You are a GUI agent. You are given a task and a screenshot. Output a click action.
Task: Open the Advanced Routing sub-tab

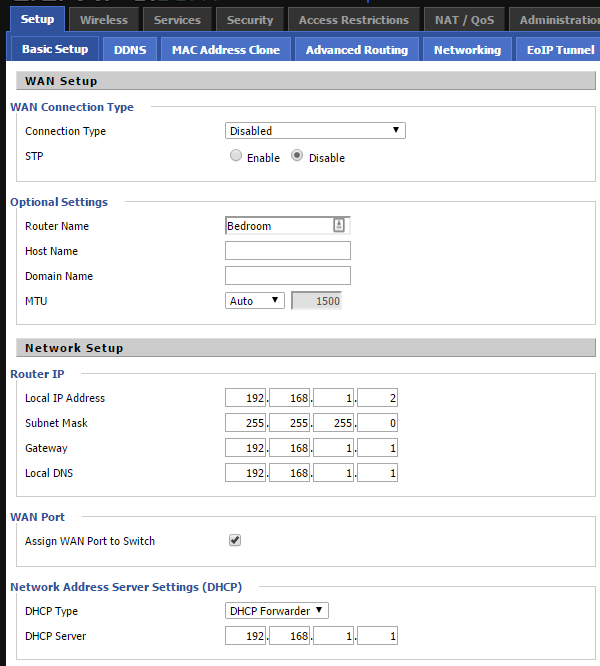click(357, 50)
